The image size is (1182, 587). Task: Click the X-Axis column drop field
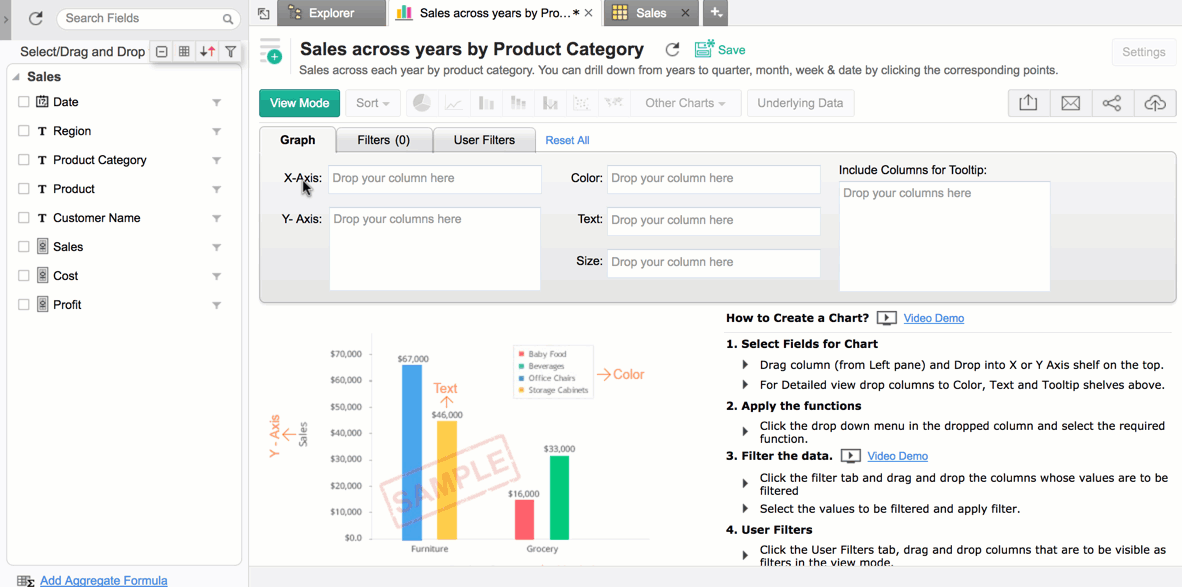click(x=435, y=179)
